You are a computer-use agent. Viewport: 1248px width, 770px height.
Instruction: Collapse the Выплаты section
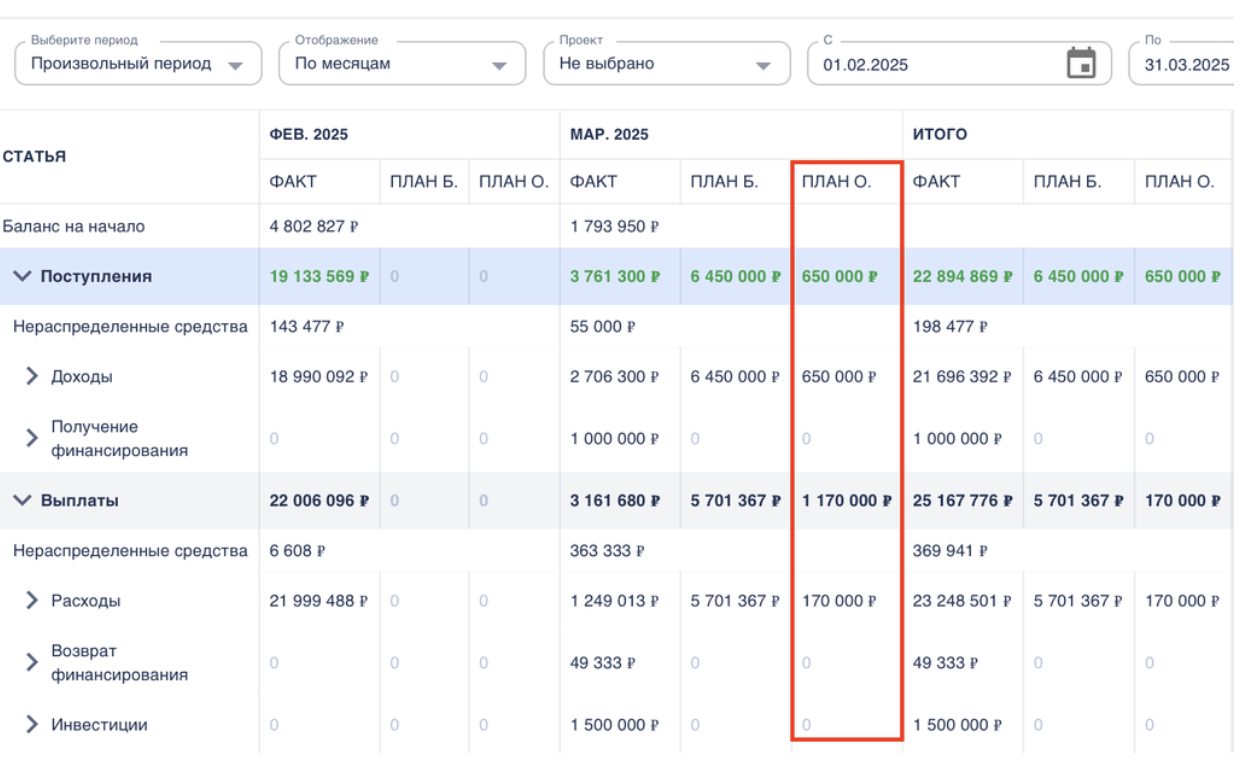pyautogui.click(x=22, y=501)
